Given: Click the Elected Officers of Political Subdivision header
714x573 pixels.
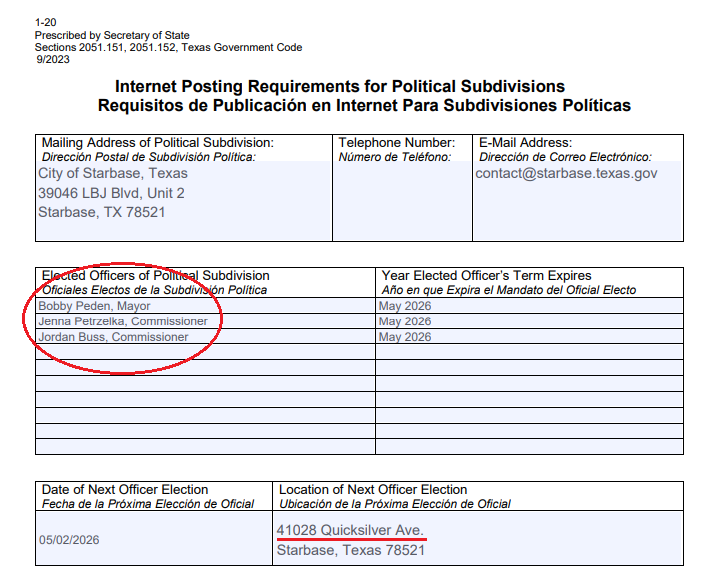Looking at the screenshot, I should tap(156, 276).
